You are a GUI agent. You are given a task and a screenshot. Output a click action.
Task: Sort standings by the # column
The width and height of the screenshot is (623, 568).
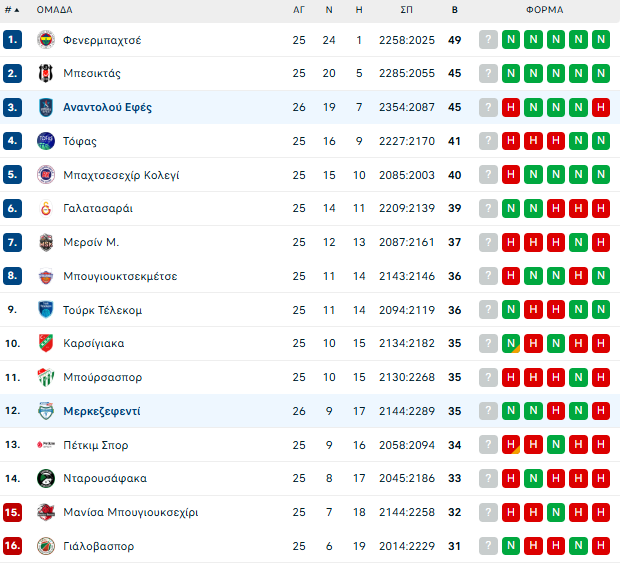click(12, 10)
